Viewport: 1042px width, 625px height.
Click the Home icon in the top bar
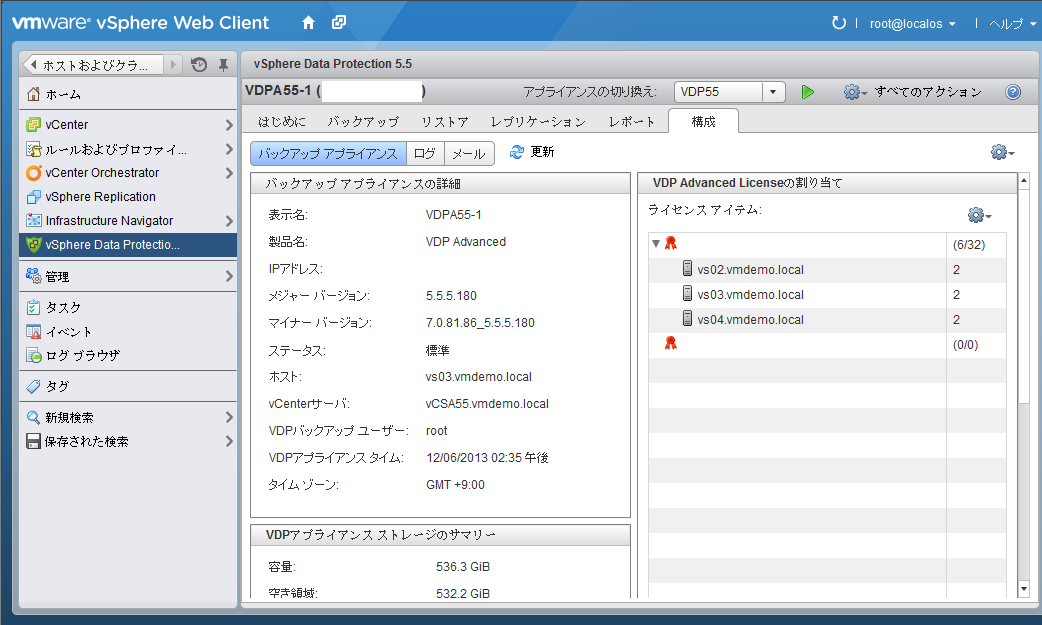point(310,21)
